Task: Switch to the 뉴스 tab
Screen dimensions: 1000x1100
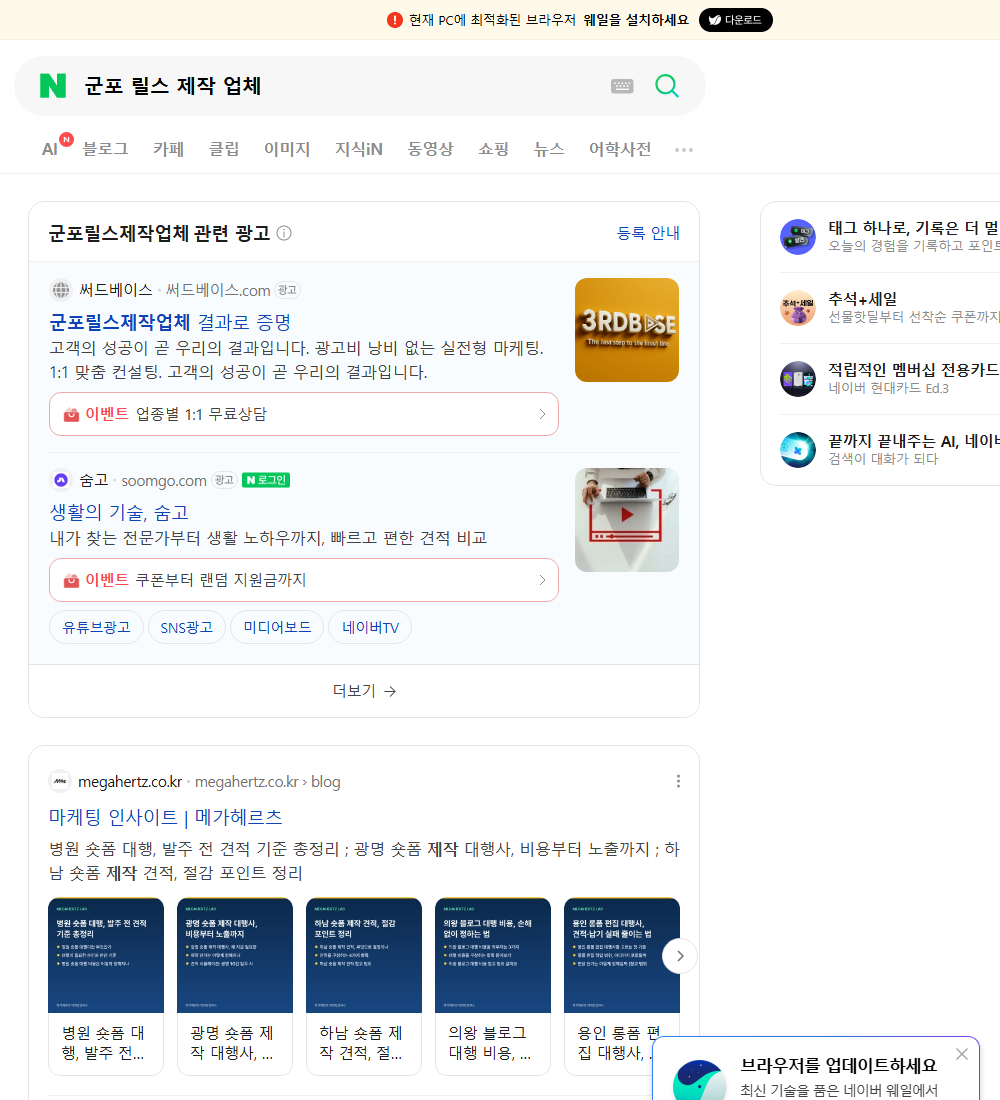Action: [549, 149]
